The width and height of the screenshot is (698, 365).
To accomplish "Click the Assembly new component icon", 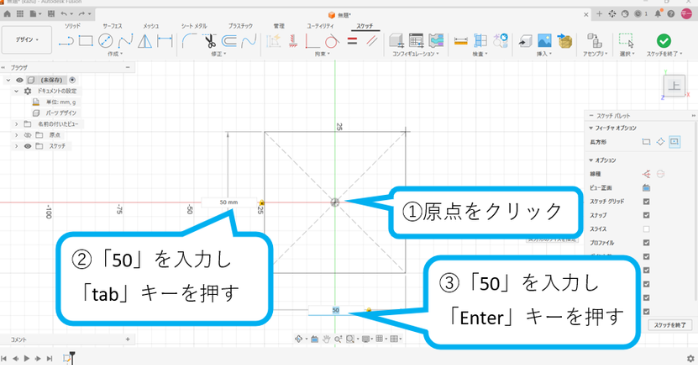I will pos(594,41).
